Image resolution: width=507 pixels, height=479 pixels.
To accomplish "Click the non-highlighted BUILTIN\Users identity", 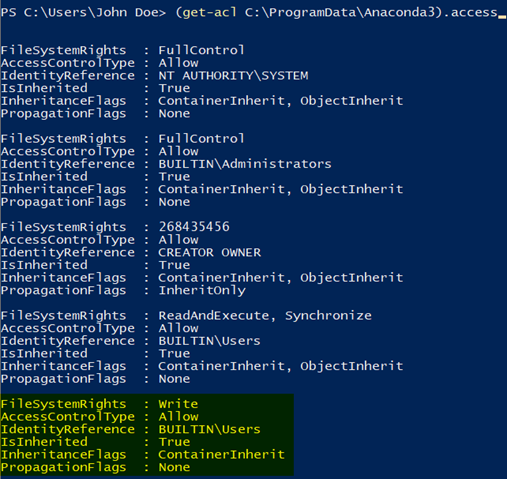I will (x=209, y=341).
